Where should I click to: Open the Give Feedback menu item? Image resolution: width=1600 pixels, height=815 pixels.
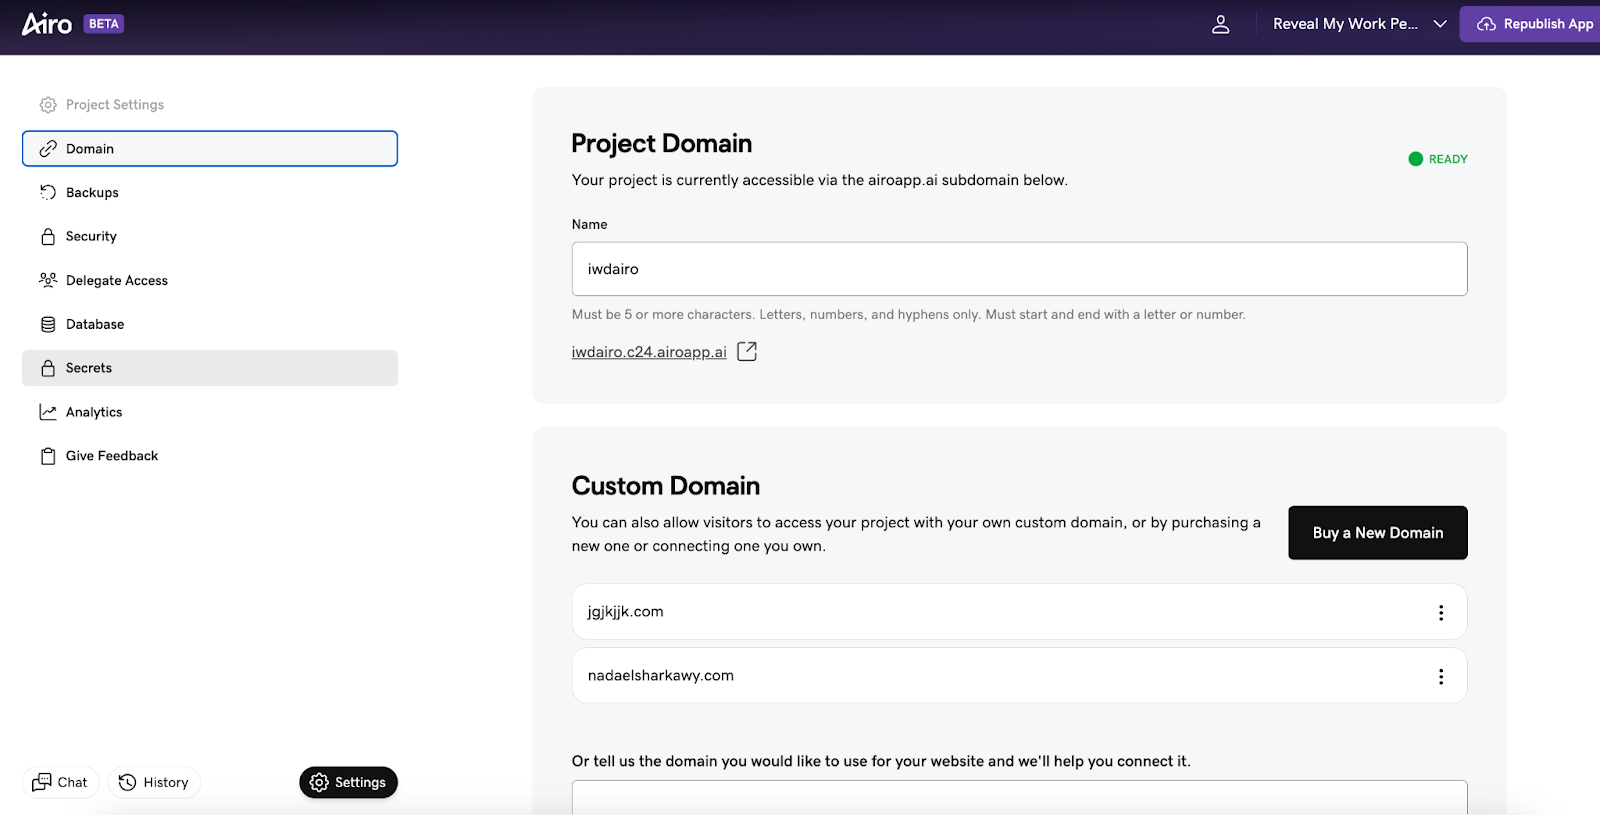click(210, 456)
